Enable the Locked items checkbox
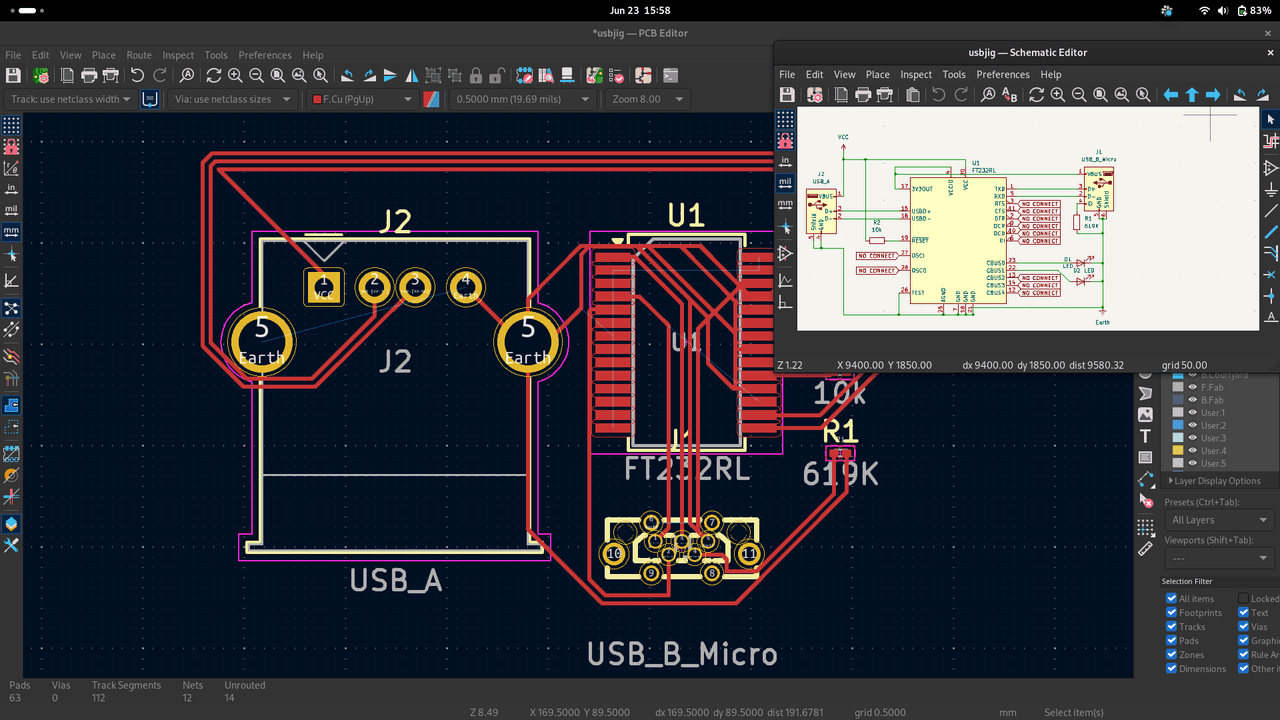Screen dimensions: 1280x720 1243,599
